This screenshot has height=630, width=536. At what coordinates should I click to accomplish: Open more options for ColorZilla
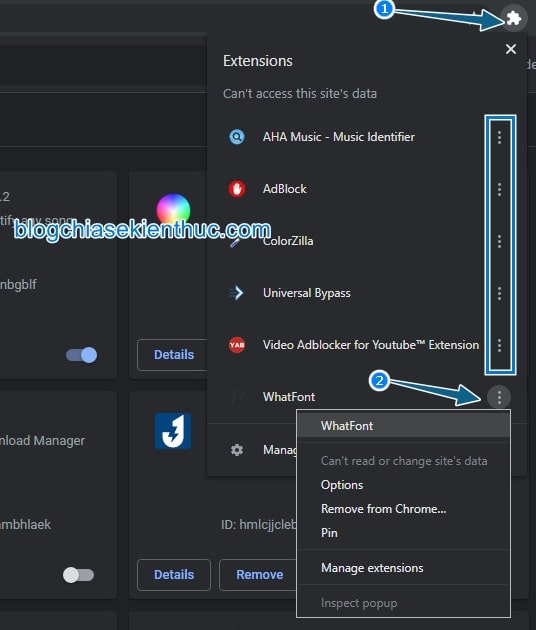coord(499,241)
